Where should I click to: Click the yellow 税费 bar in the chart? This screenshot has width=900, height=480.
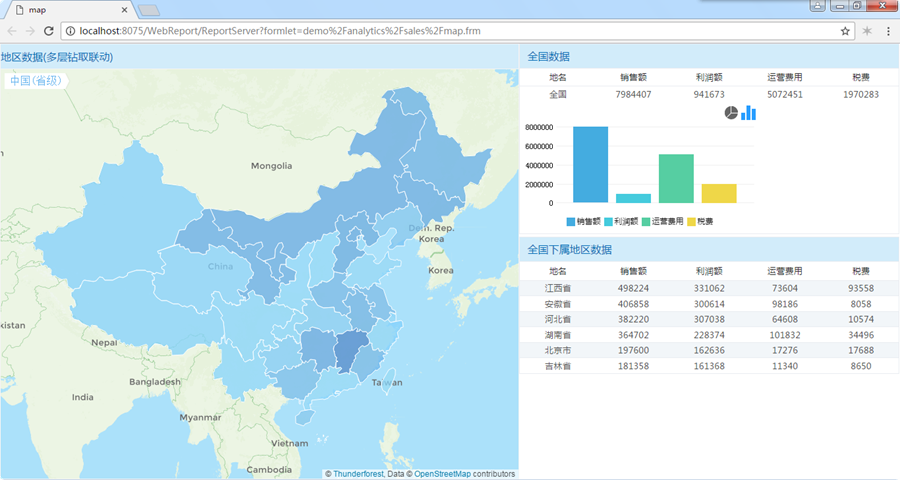[719, 193]
